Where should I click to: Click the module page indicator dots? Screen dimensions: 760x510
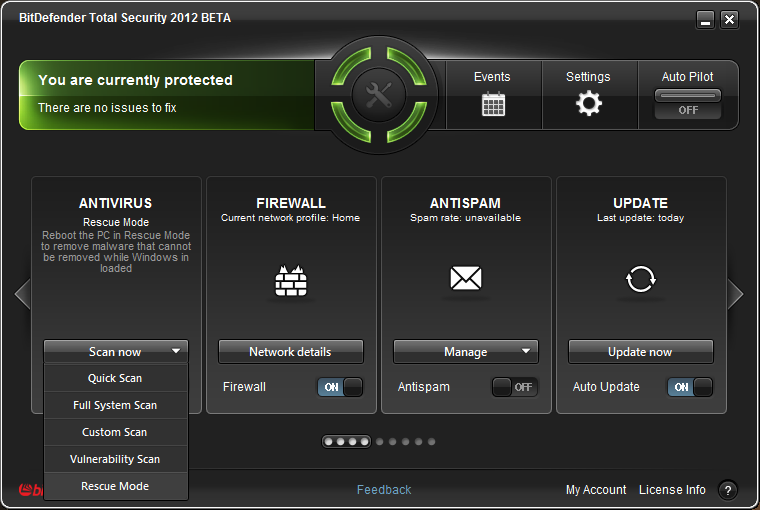point(379,441)
